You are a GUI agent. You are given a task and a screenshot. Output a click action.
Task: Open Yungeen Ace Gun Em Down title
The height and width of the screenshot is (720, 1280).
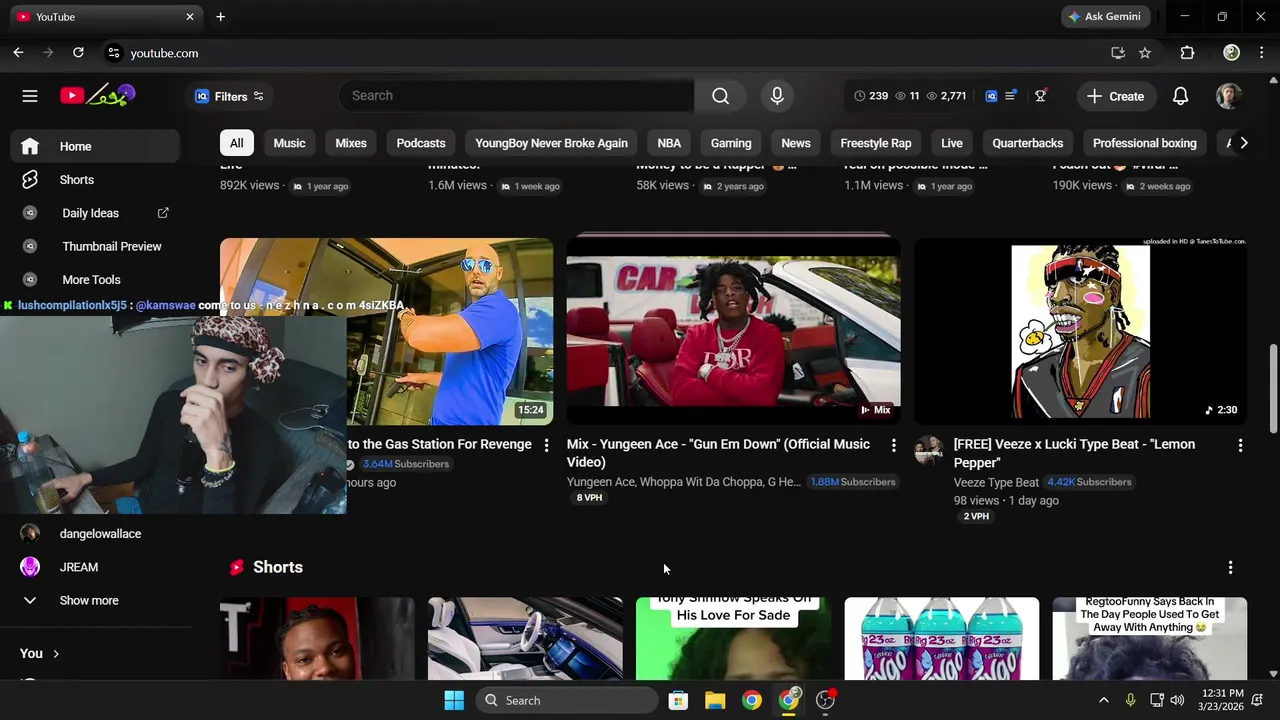click(718, 453)
